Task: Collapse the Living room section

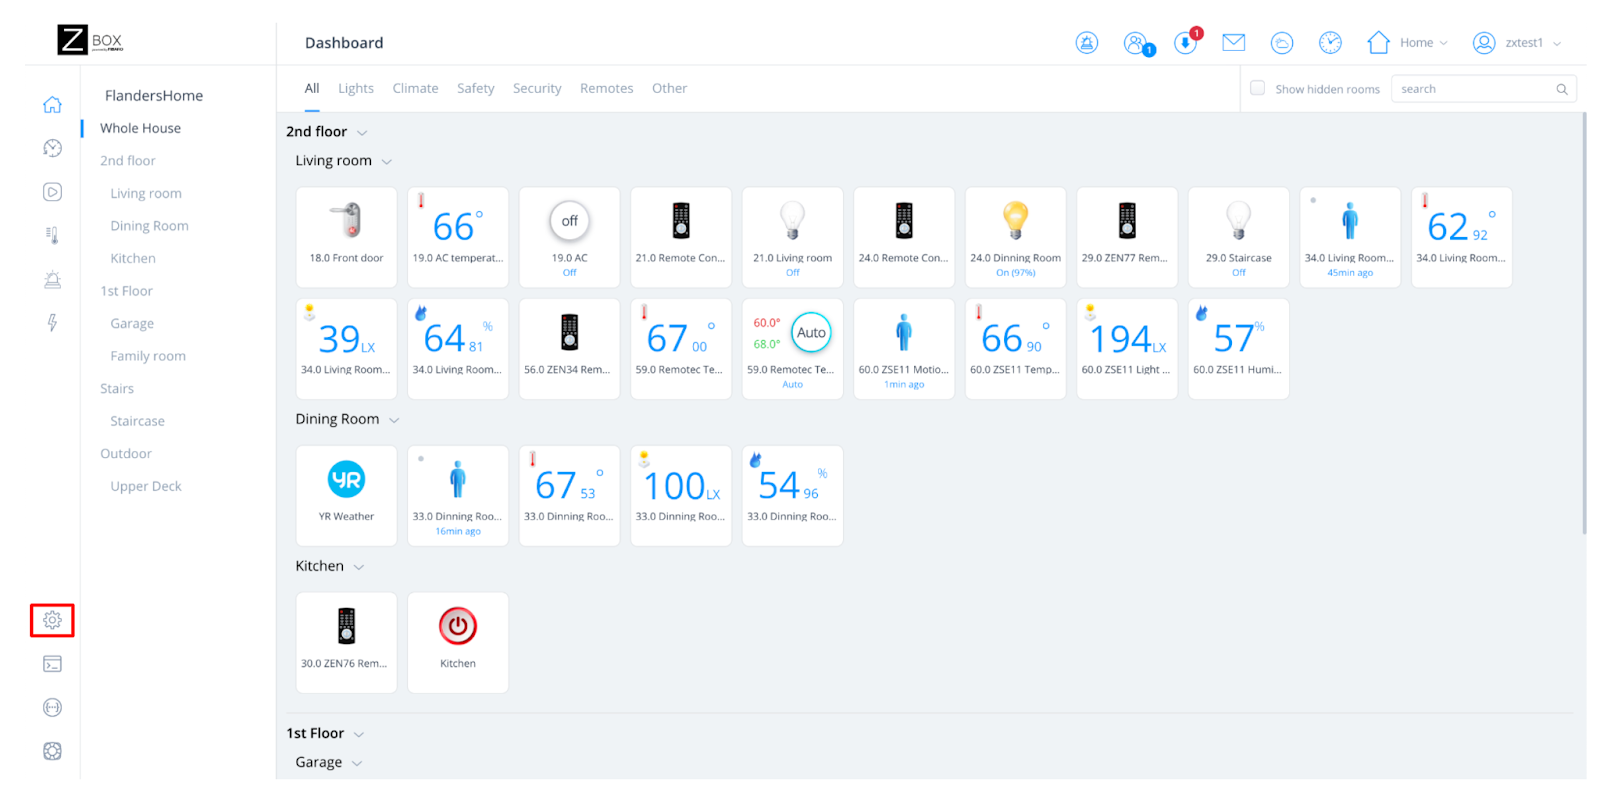Action: (387, 162)
